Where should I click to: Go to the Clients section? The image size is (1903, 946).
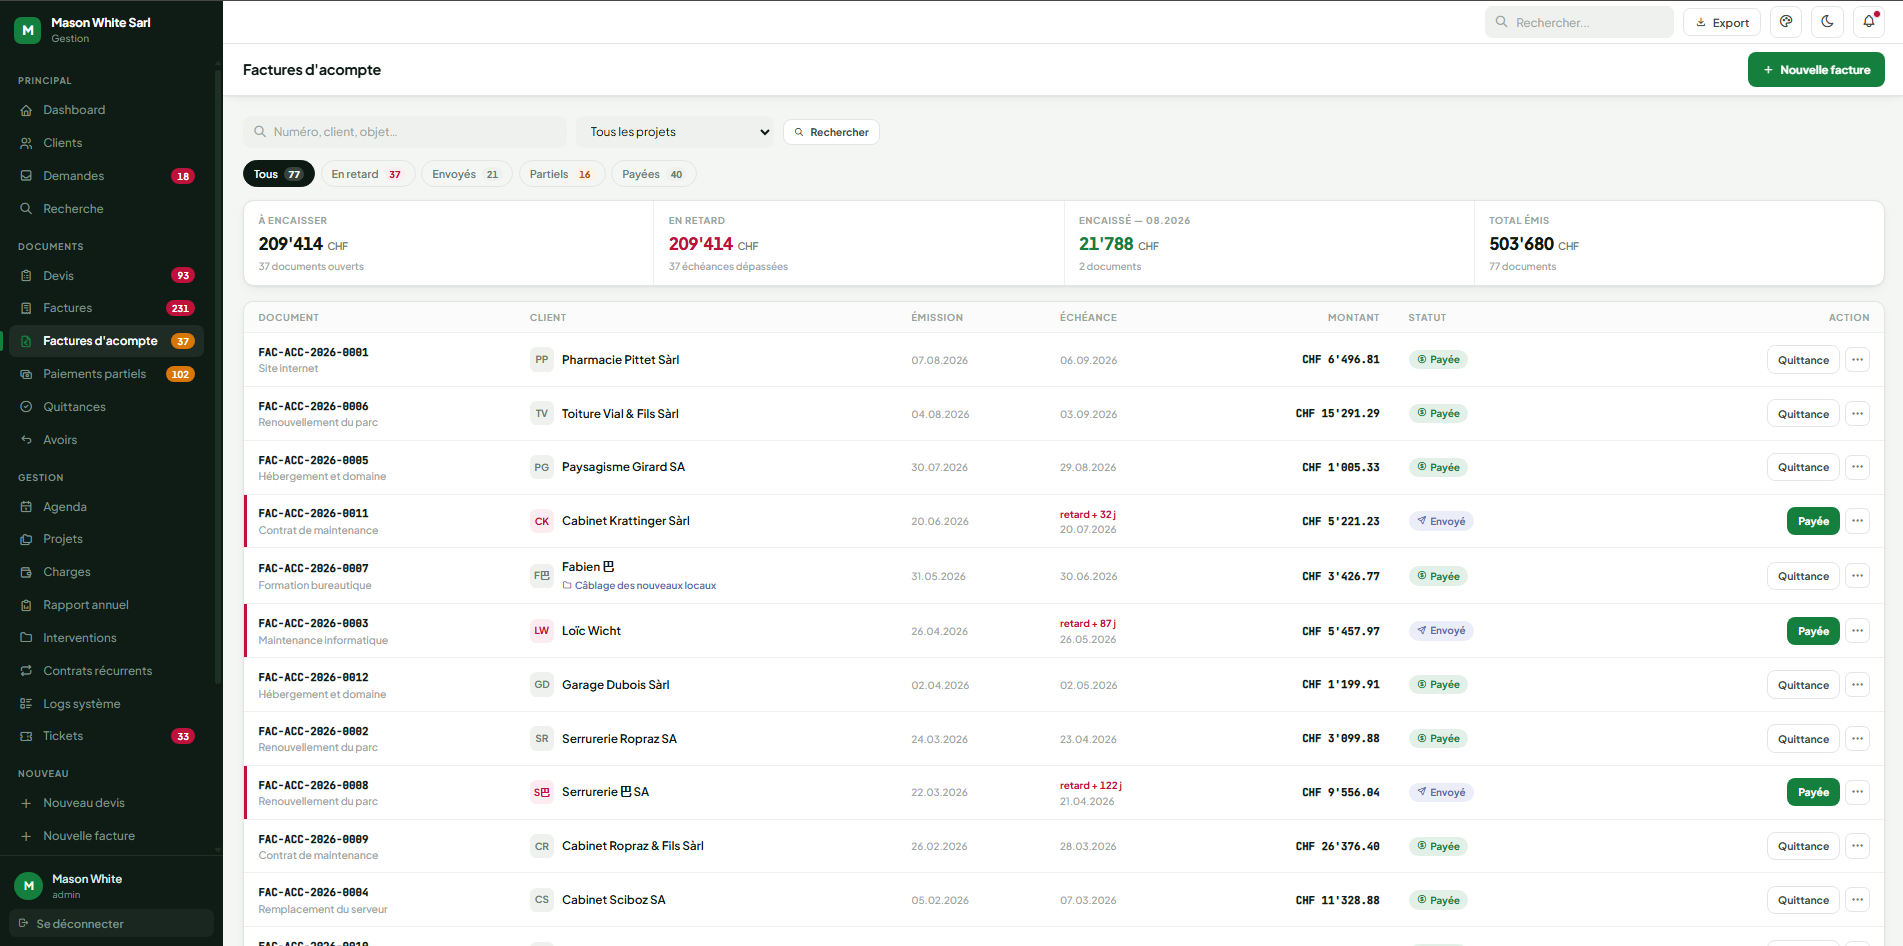[106, 143]
